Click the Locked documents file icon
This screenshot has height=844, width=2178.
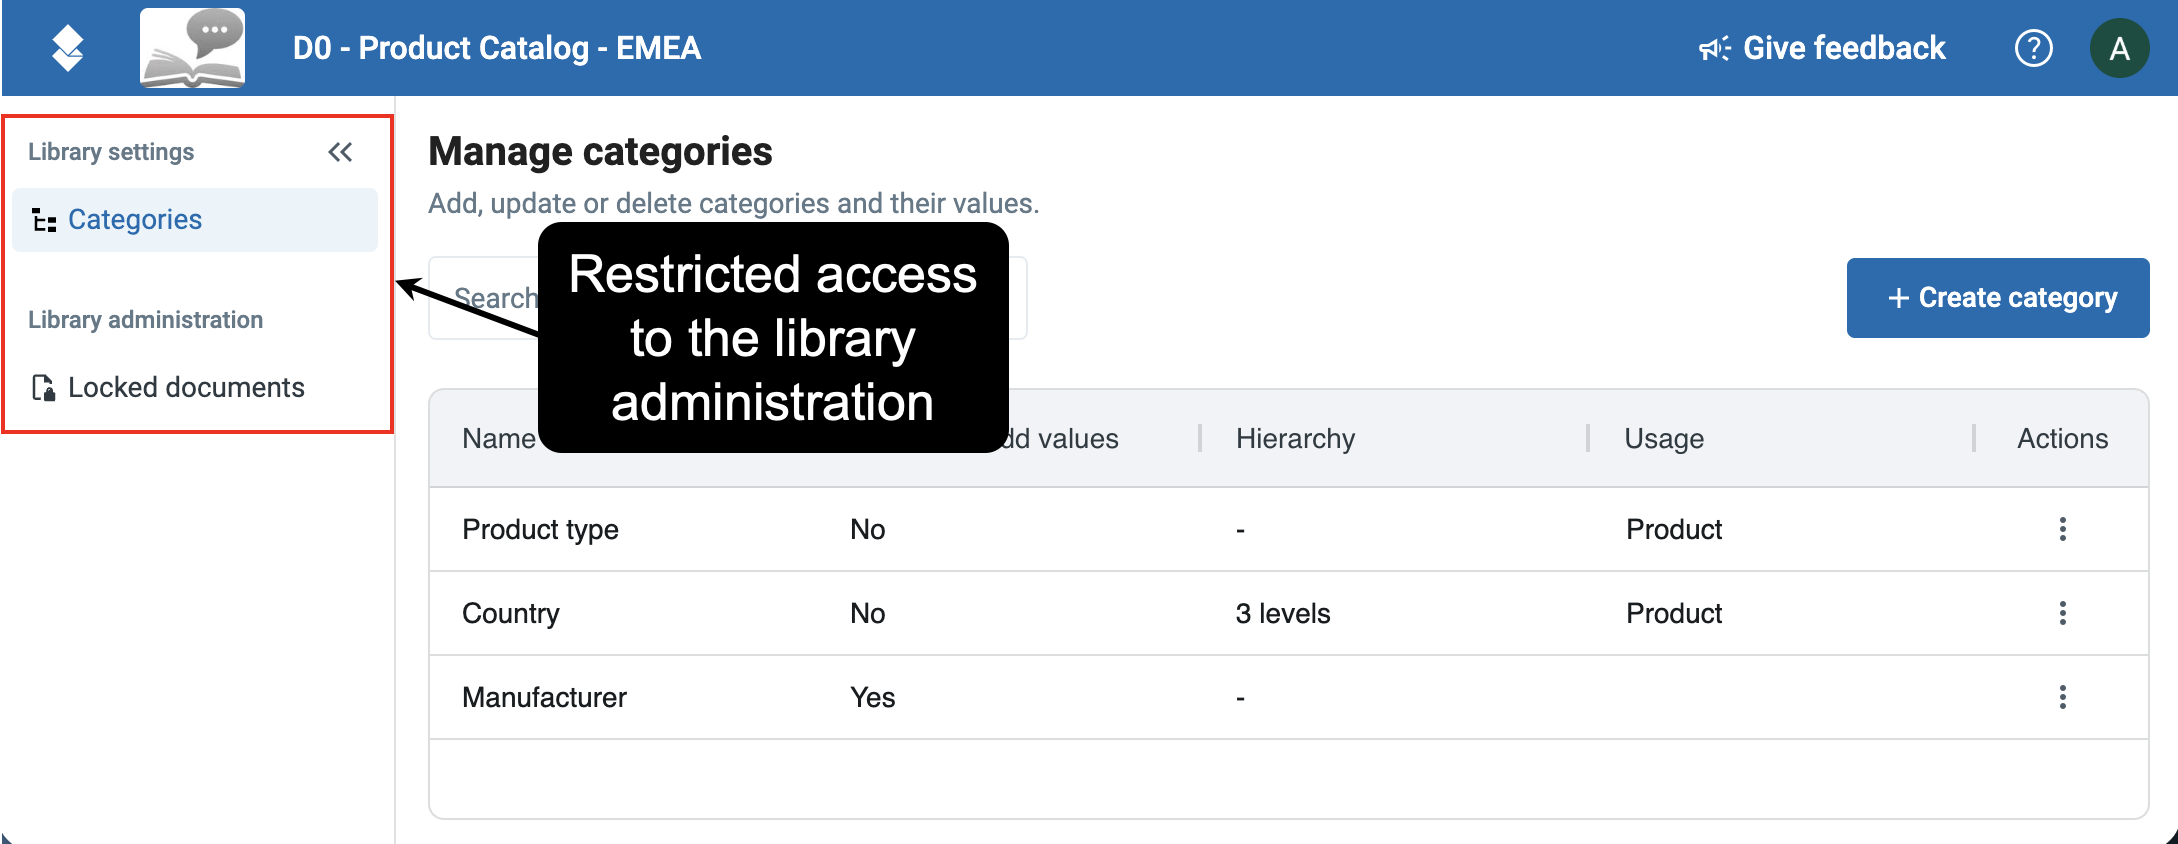[43, 388]
